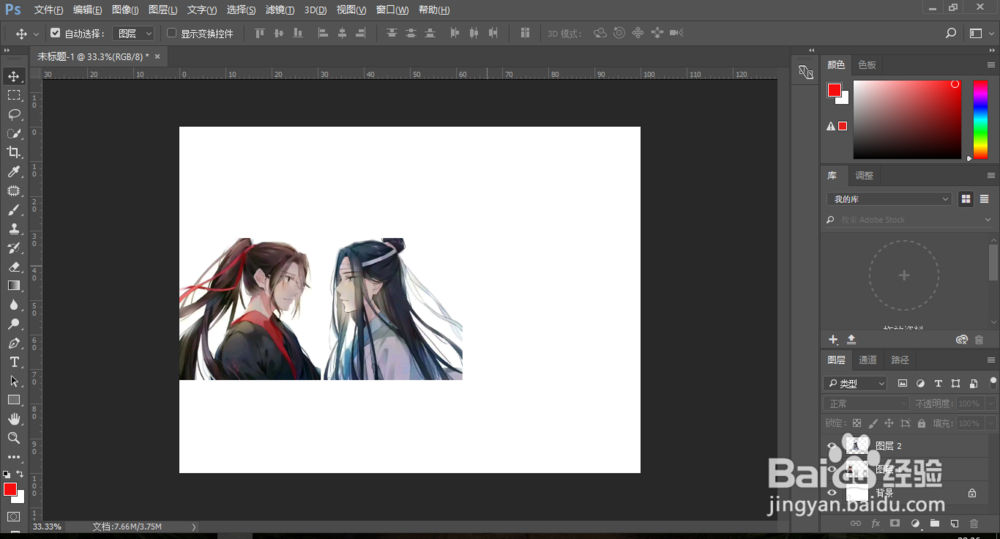The image size is (1000, 539).
Task: Open the 不透明度 opacity dropdown arrow
Action: 990,404
